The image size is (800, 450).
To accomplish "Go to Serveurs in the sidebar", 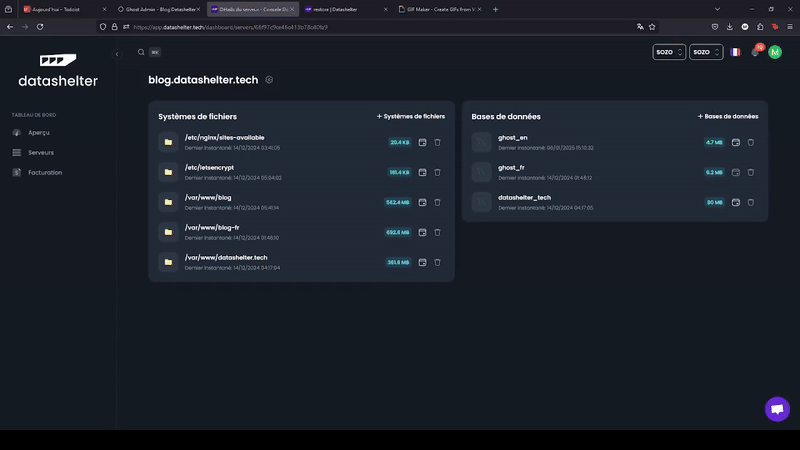I will tap(41, 152).
